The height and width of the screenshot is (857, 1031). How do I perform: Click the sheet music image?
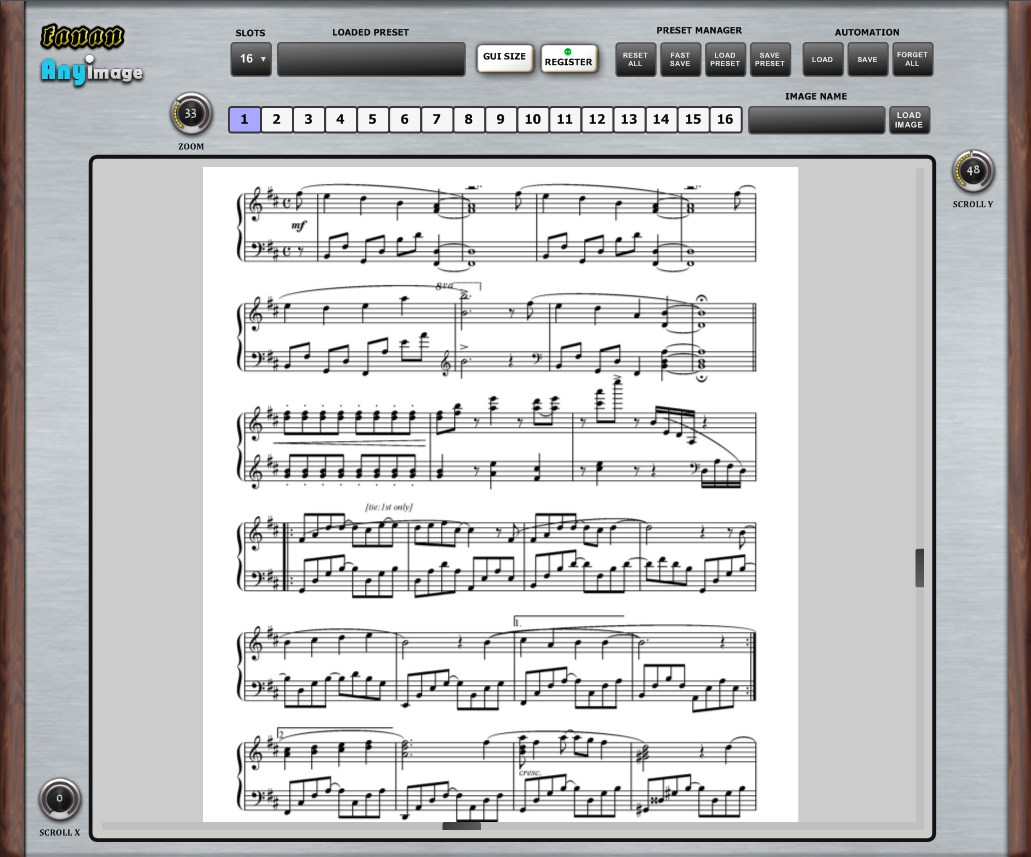tap(500, 494)
